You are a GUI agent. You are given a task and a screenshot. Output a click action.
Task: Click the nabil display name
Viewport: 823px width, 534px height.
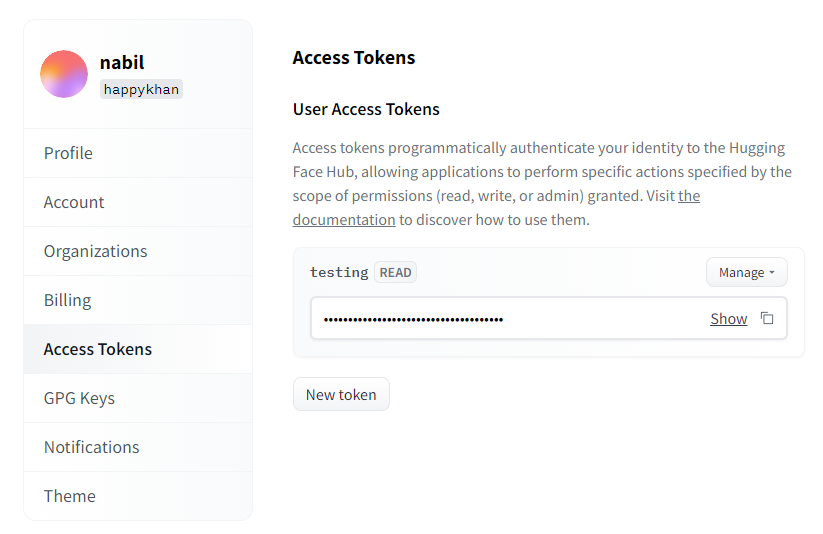coord(122,62)
